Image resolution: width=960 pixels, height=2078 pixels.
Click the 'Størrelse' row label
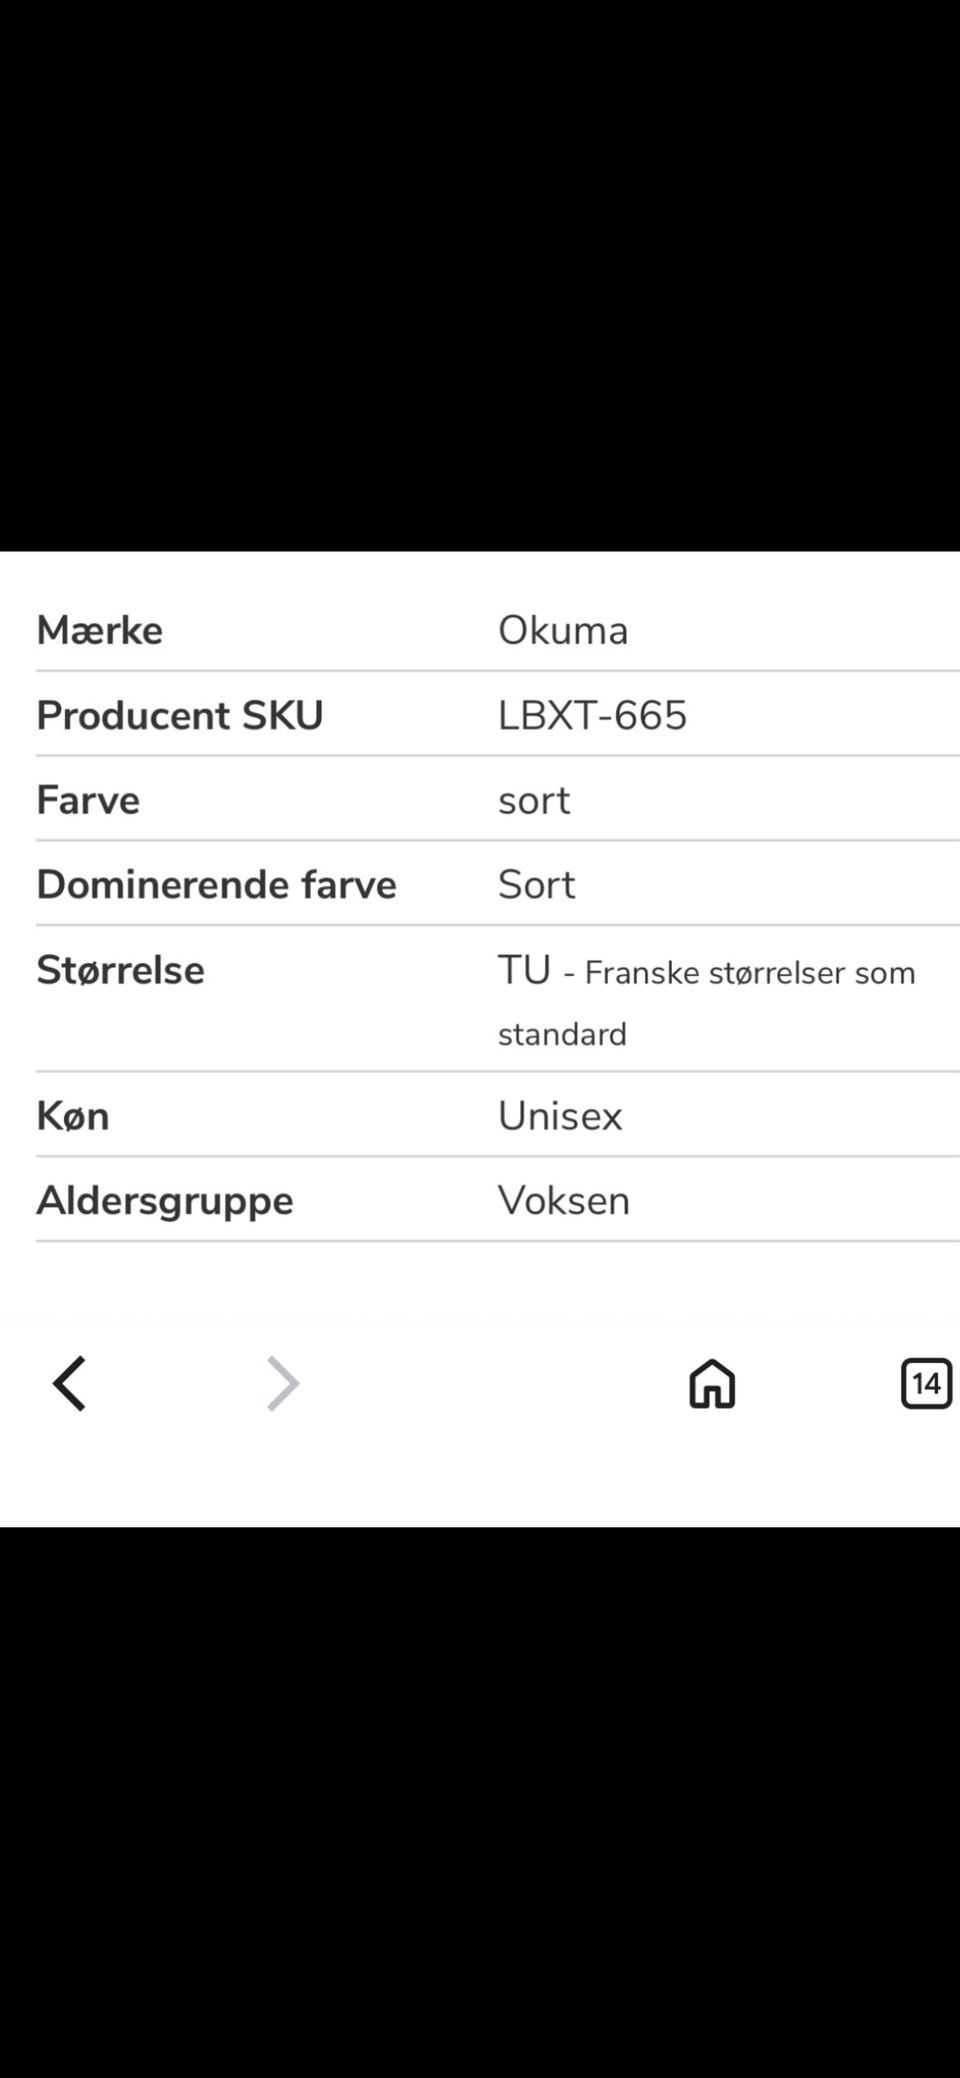[x=120, y=970]
